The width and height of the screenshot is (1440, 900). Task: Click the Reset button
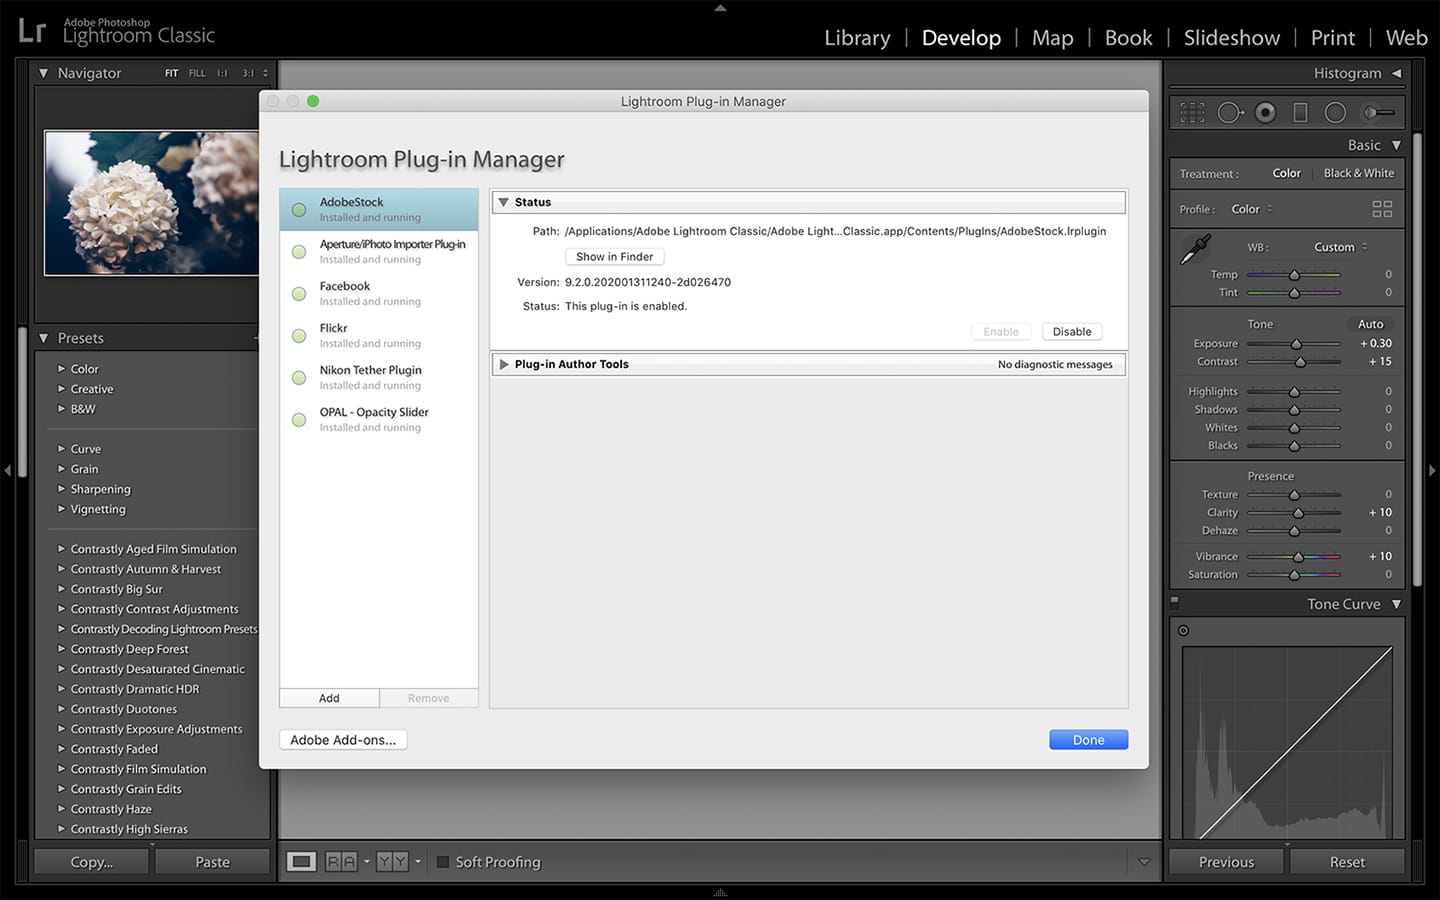pyautogui.click(x=1347, y=862)
